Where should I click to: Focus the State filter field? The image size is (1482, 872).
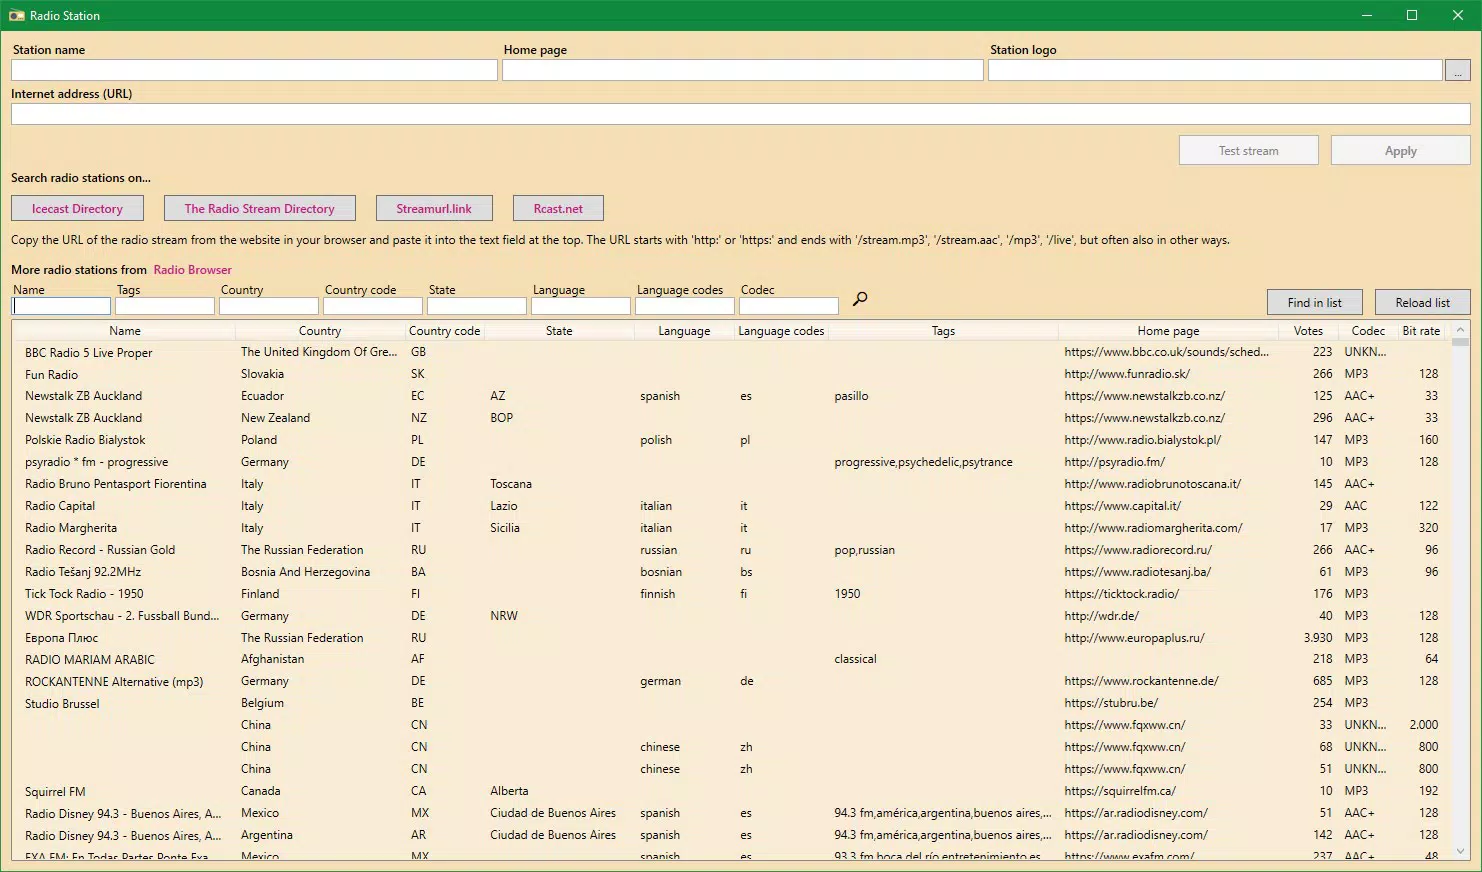[477, 306]
